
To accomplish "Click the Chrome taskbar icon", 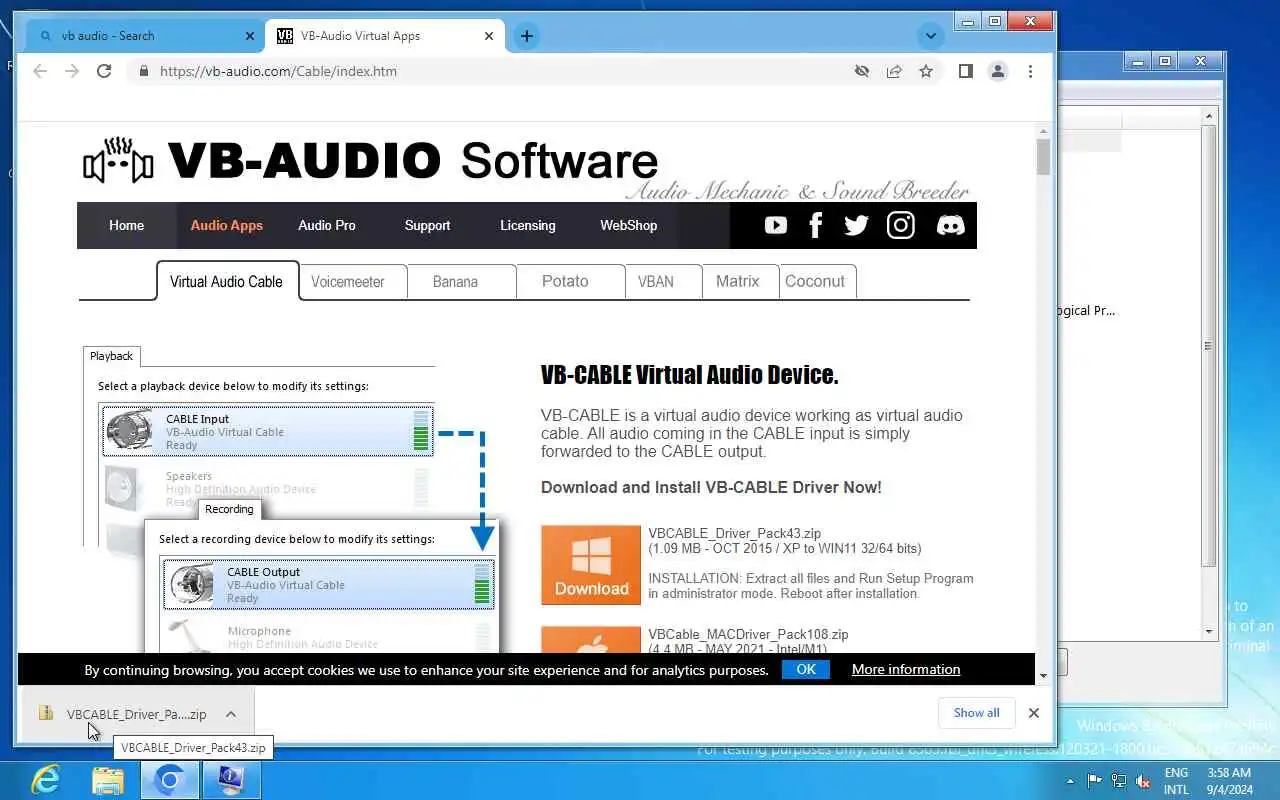I will (169, 779).
